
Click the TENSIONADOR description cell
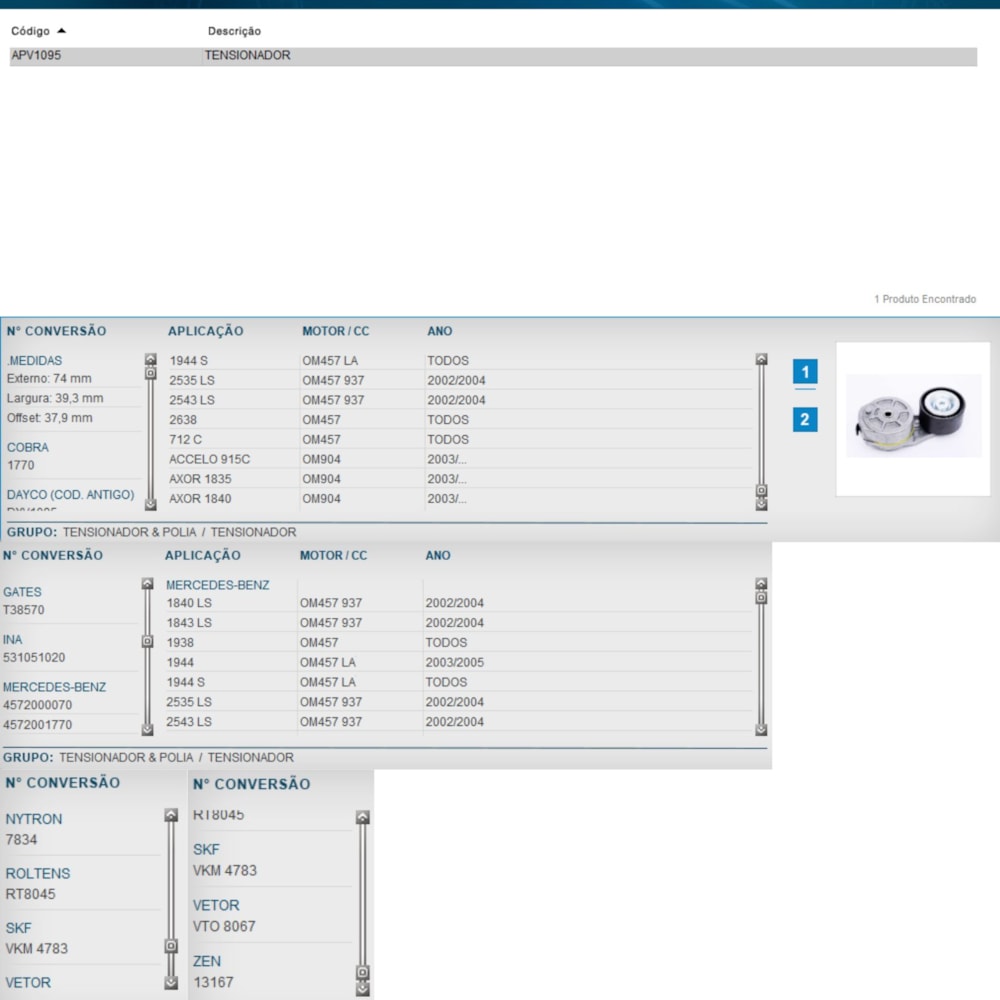click(247, 55)
